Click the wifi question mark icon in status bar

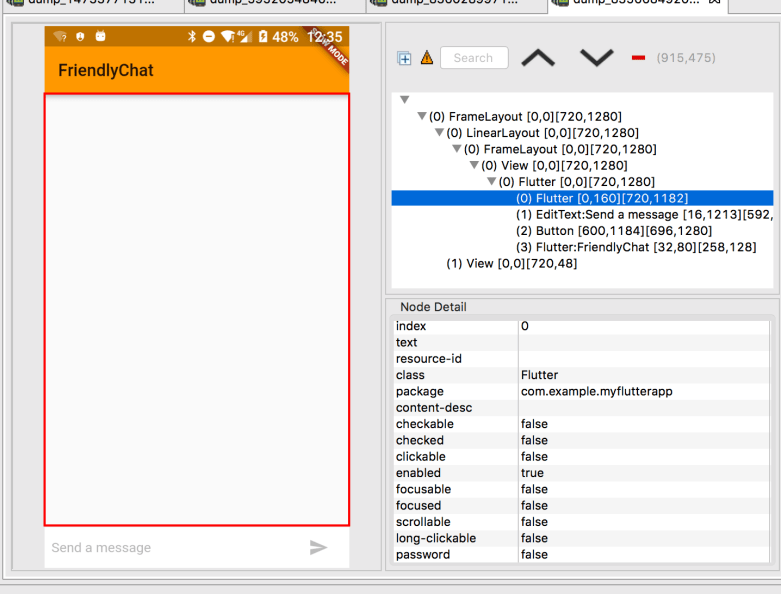[60, 36]
